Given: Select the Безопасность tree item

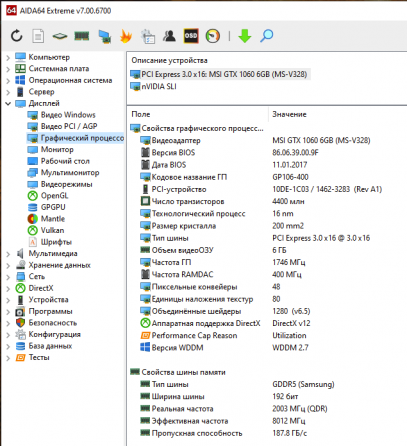Looking at the screenshot, I should click(x=46, y=323).
